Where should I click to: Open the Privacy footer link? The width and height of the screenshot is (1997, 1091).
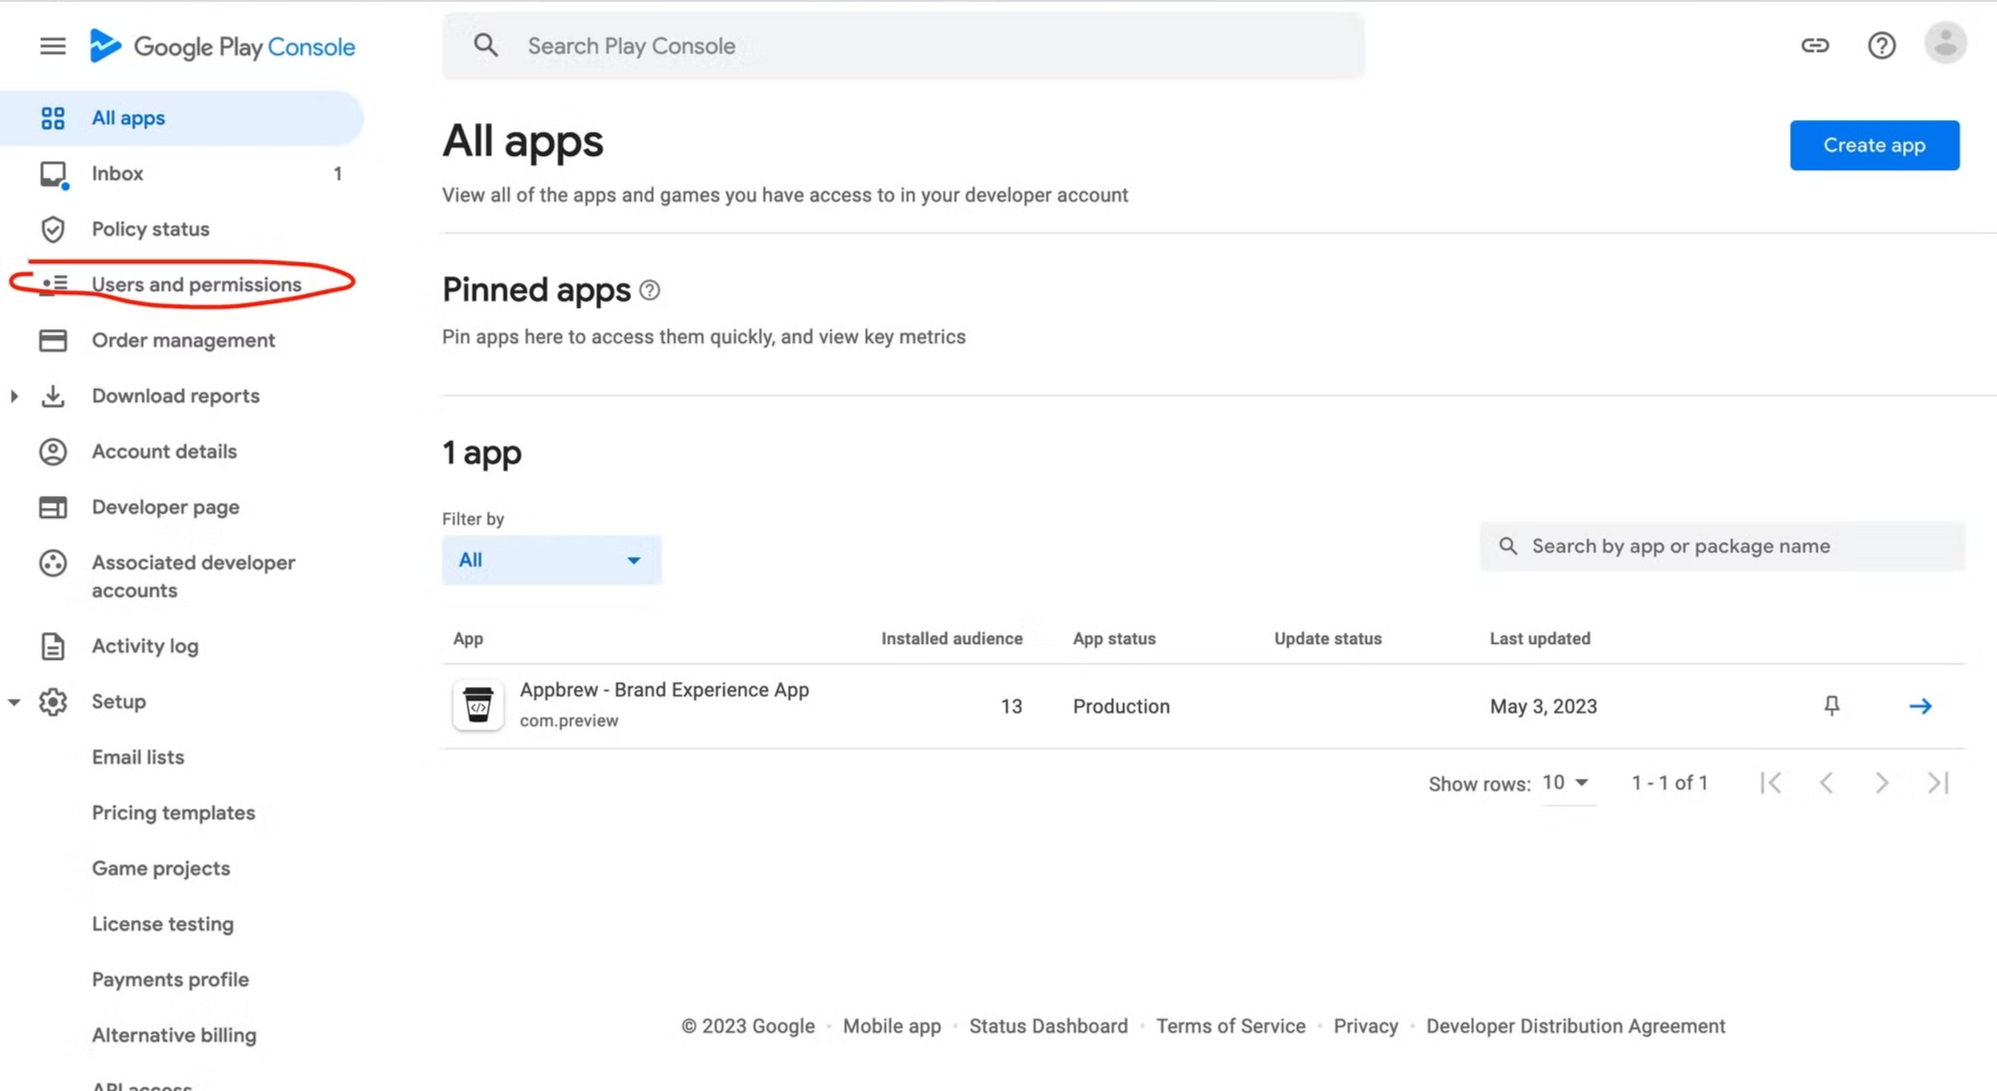click(x=1365, y=1026)
